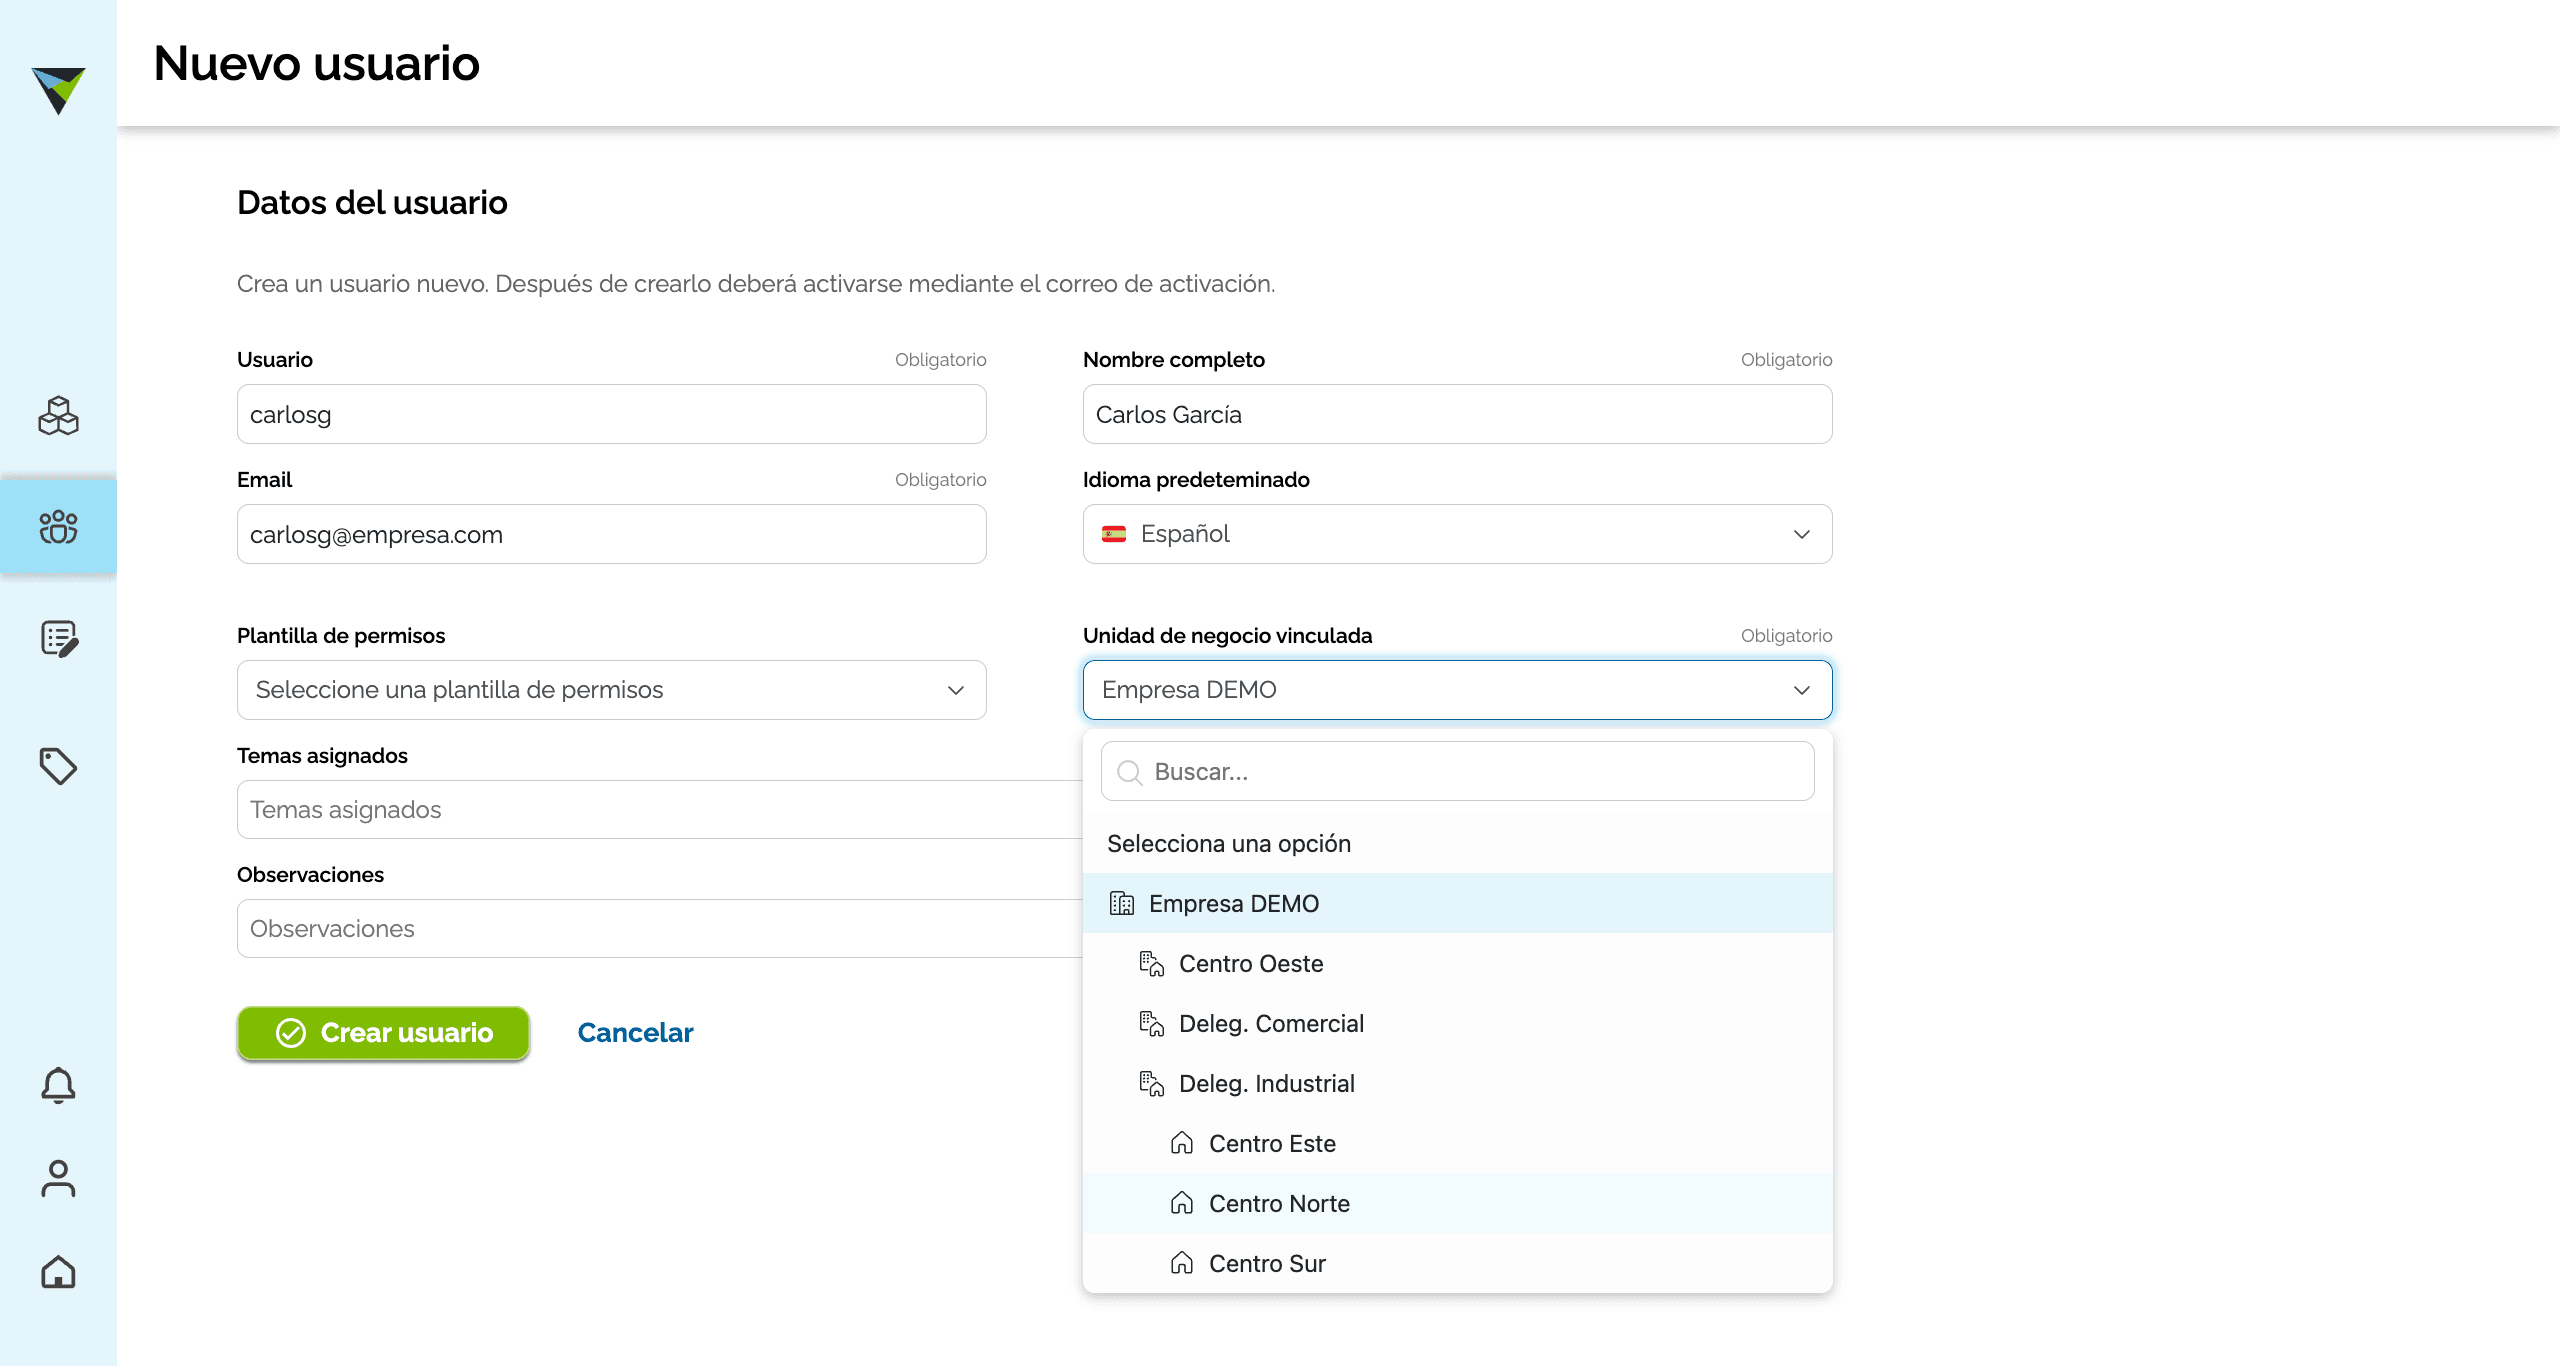Viewport: 2560px width, 1366px height.
Task: Select Deleg. Comercial from the list
Action: pyautogui.click(x=1457, y=1023)
